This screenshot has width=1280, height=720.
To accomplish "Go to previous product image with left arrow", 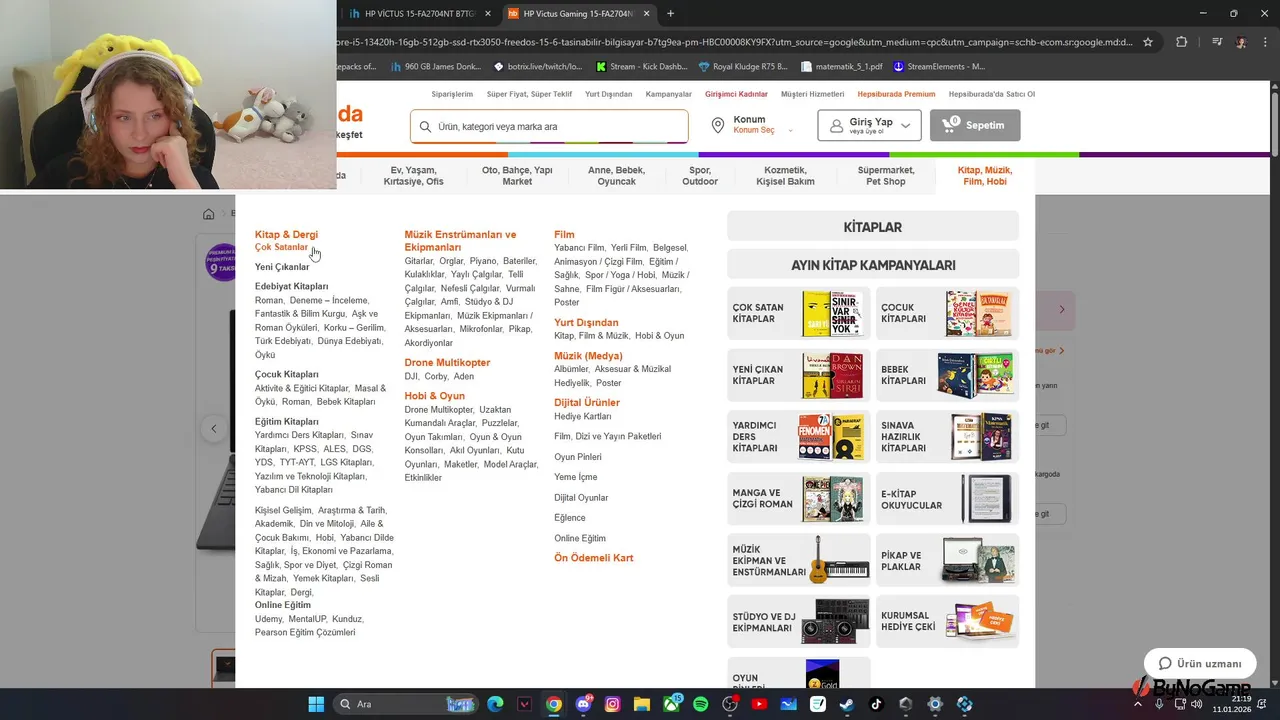I will click(213, 429).
